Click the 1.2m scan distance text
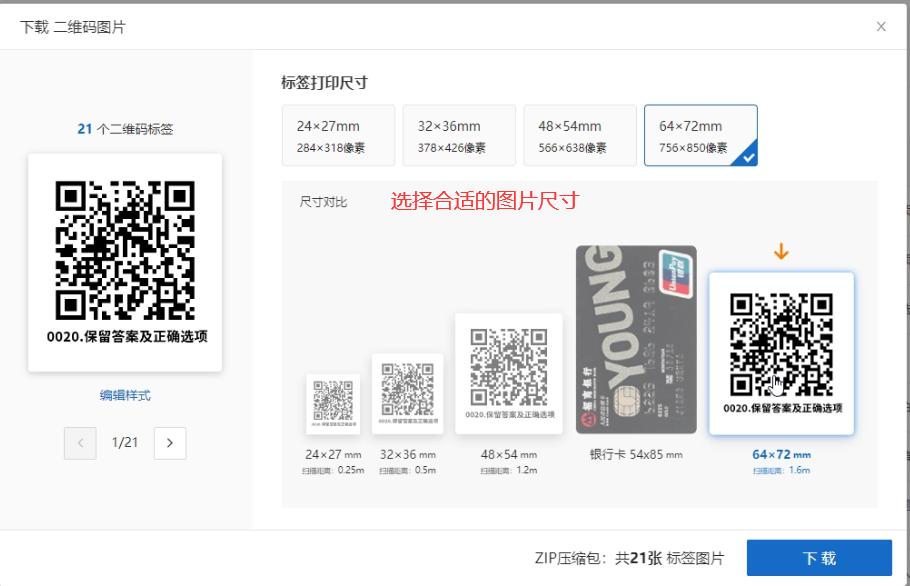This screenshot has height=586, width=910. [x=509, y=470]
